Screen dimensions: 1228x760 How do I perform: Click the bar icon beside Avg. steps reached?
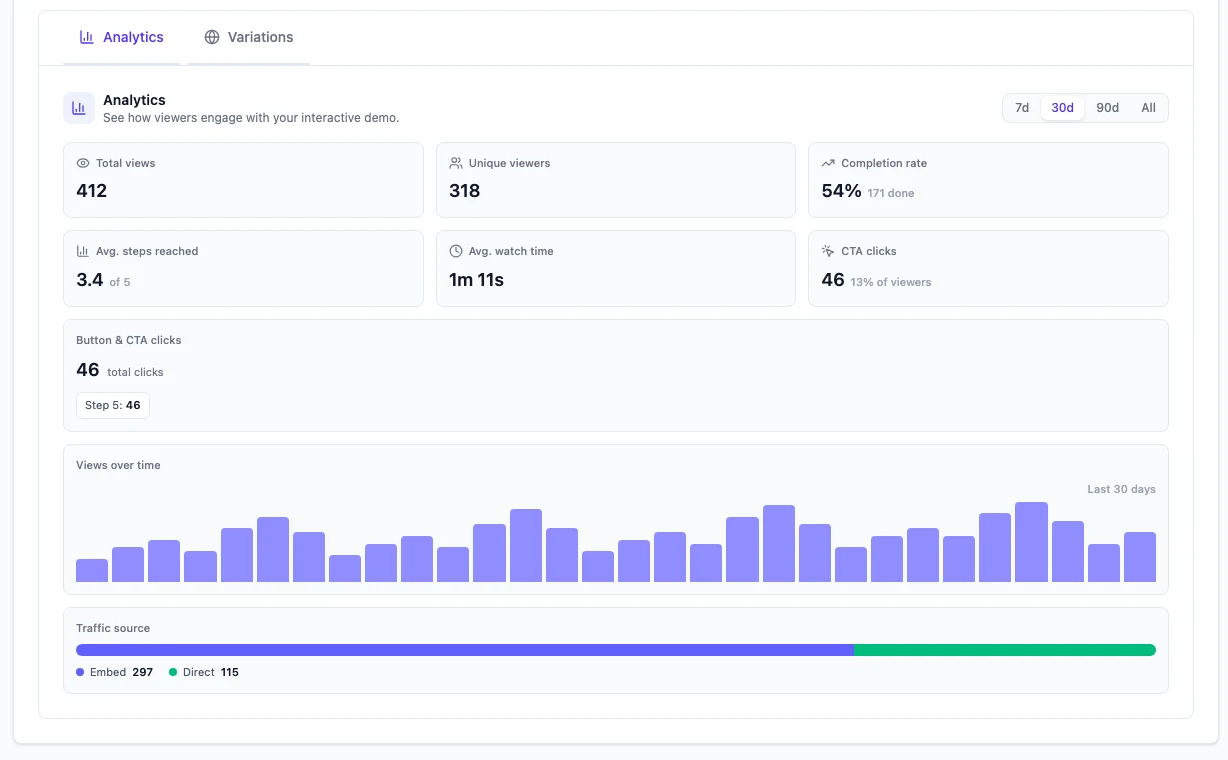83,251
